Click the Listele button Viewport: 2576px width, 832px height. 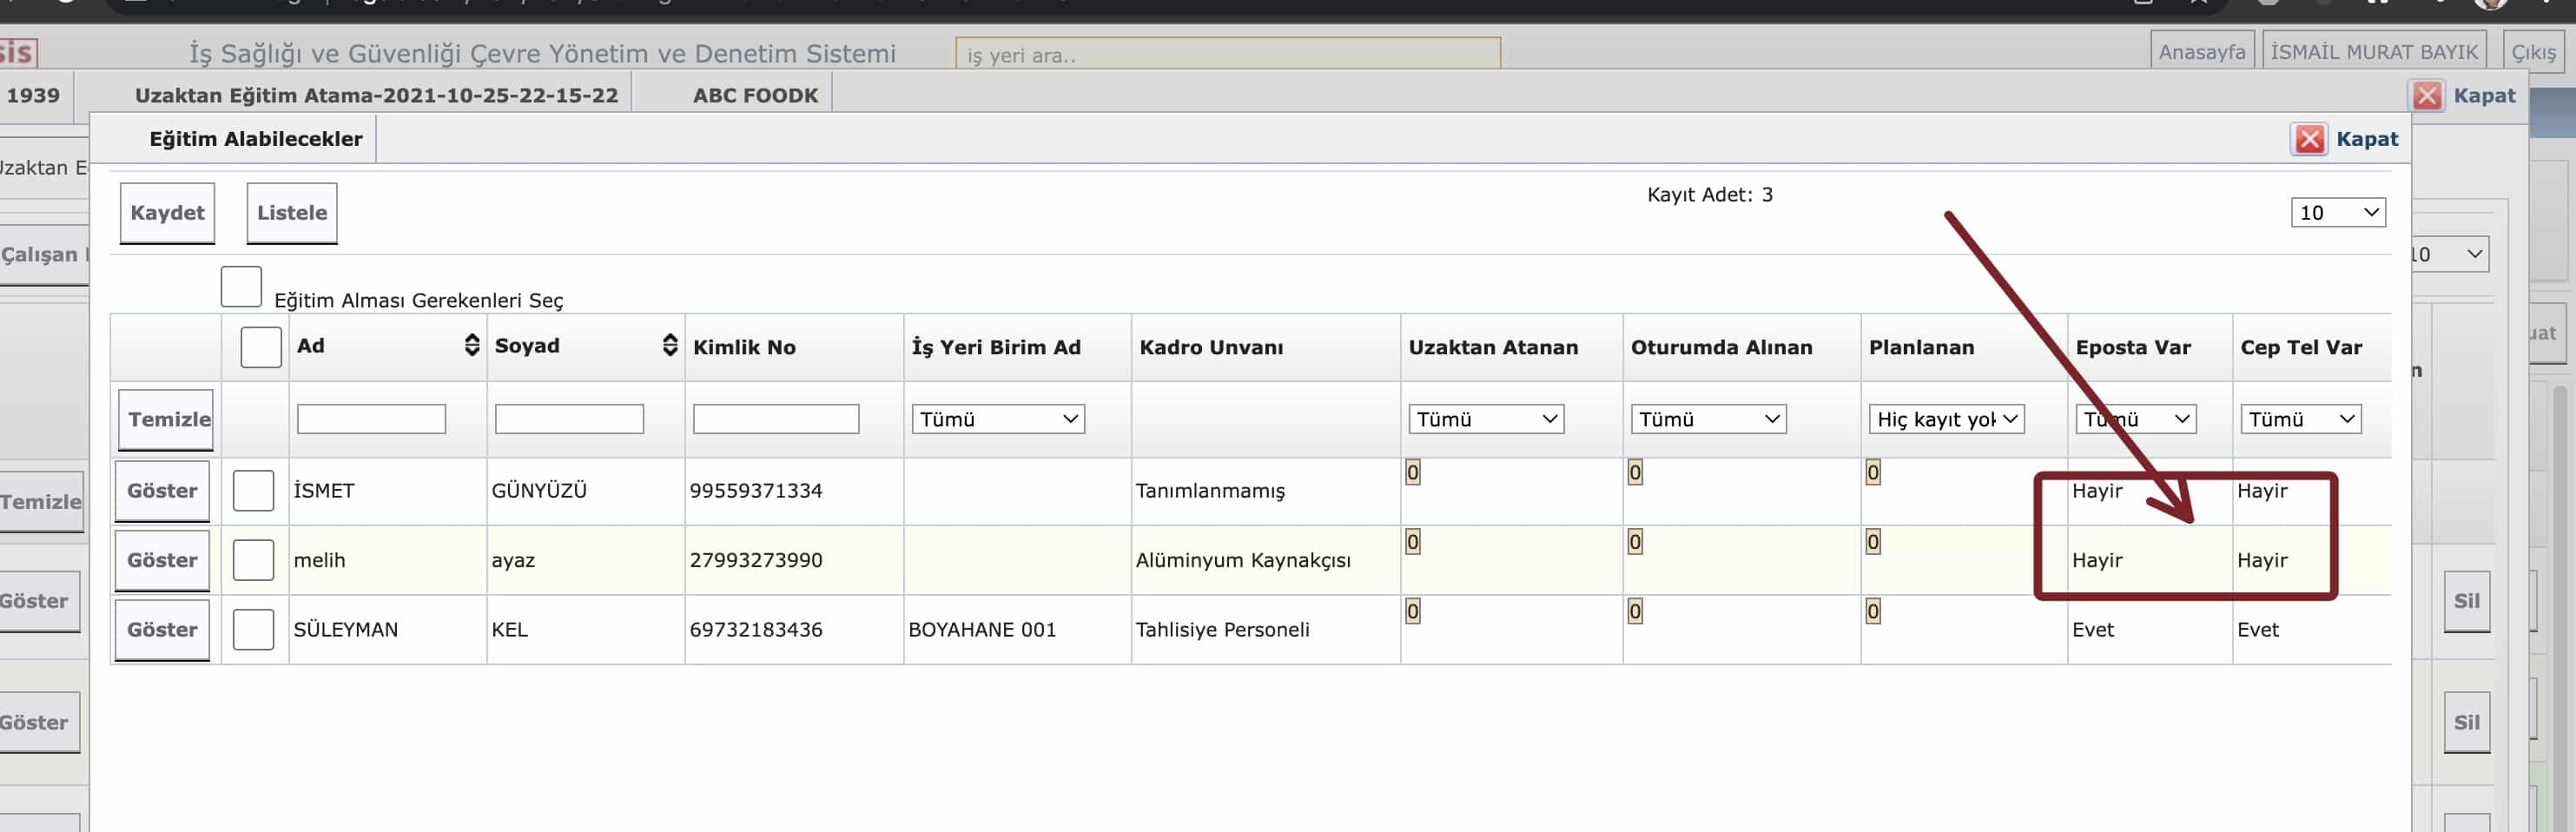tap(291, 213)
